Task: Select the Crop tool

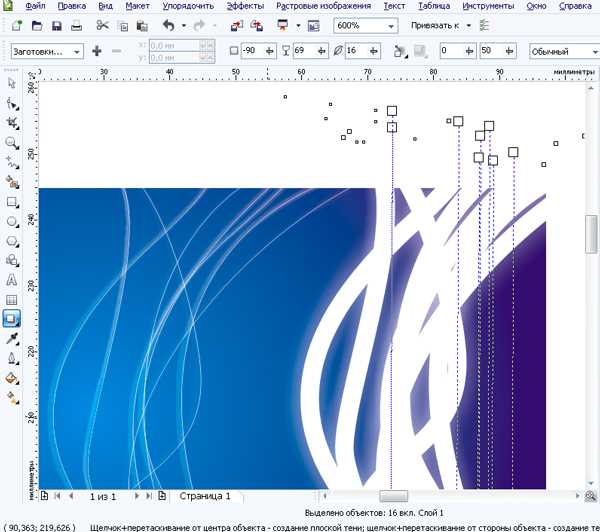Action: 12,123
